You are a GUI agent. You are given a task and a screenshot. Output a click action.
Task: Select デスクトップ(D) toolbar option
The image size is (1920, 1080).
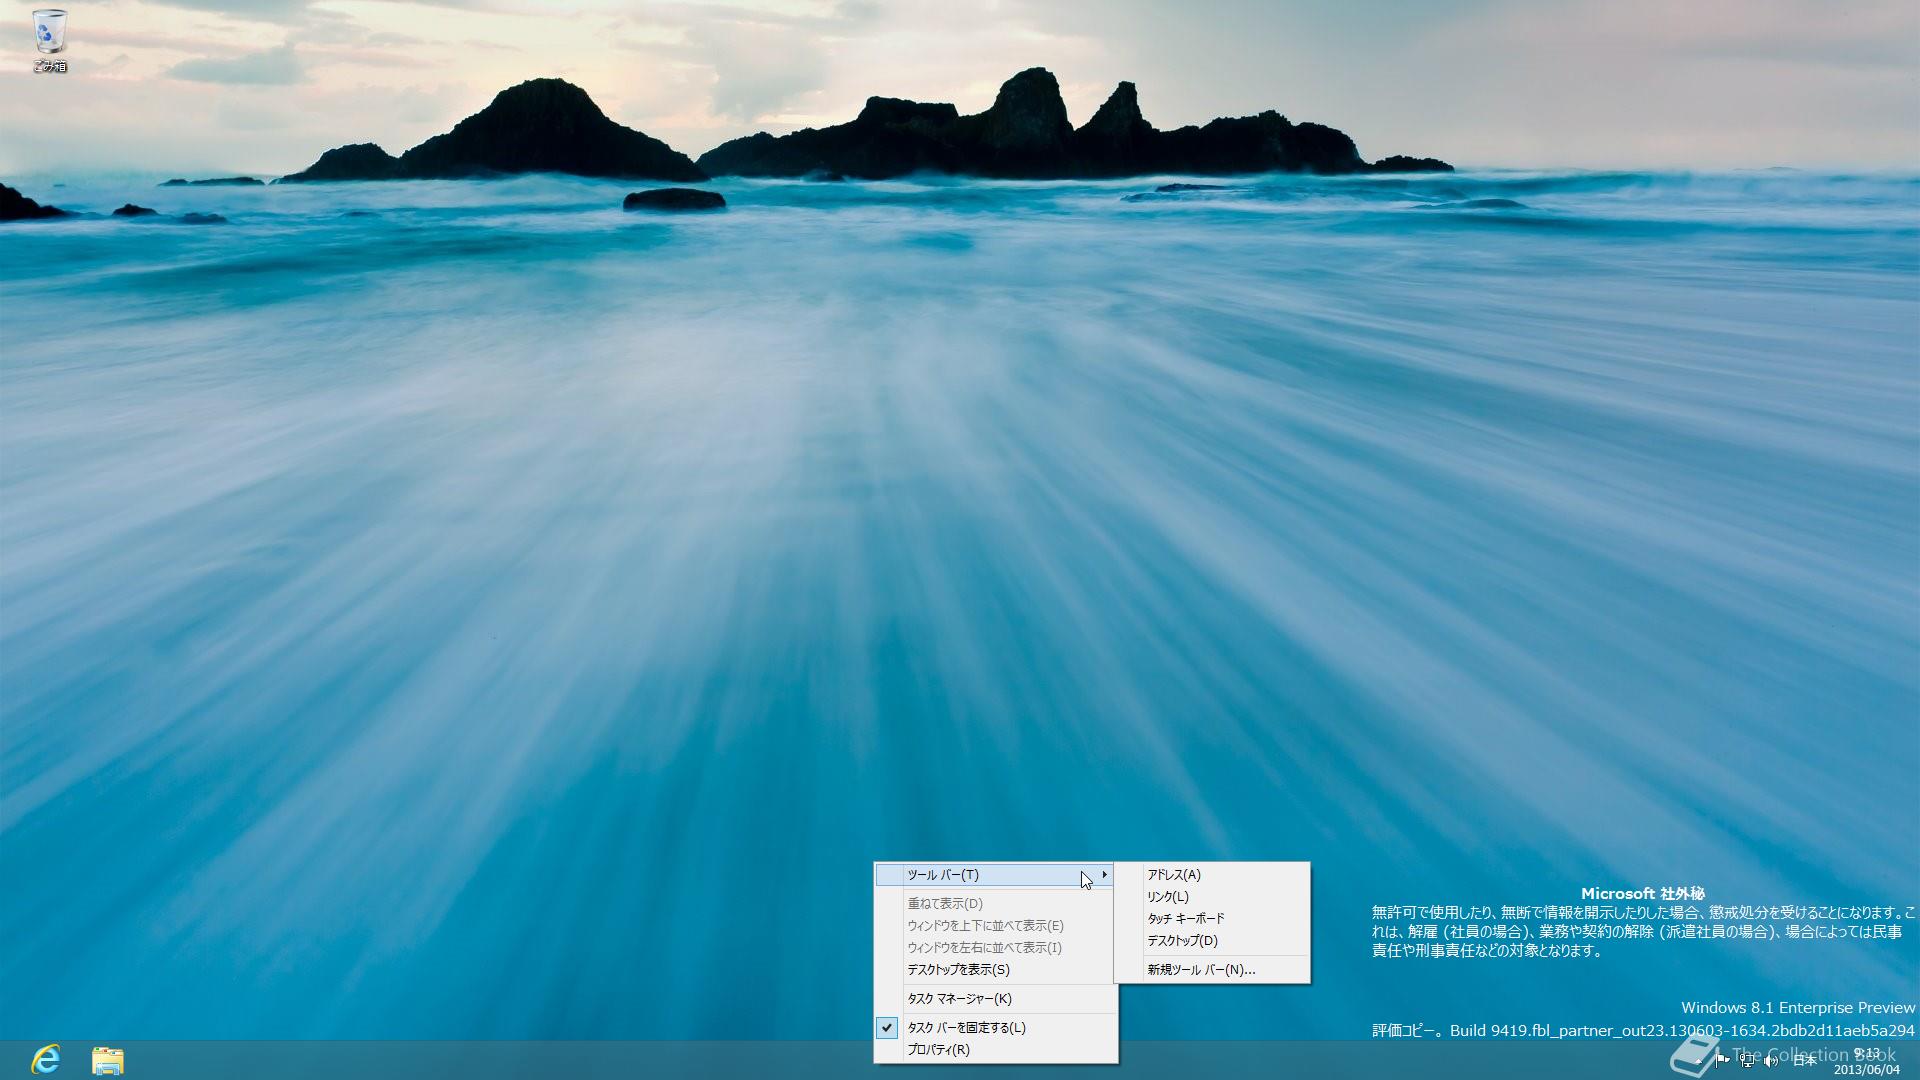(1212, 941)
